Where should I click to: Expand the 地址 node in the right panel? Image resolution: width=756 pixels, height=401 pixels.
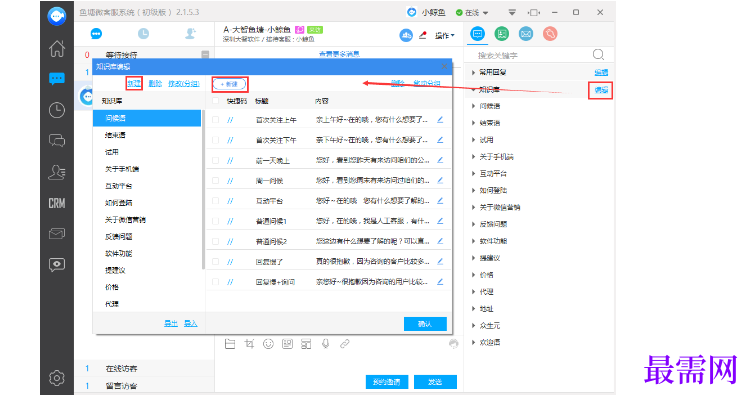[x=473, y=308]
